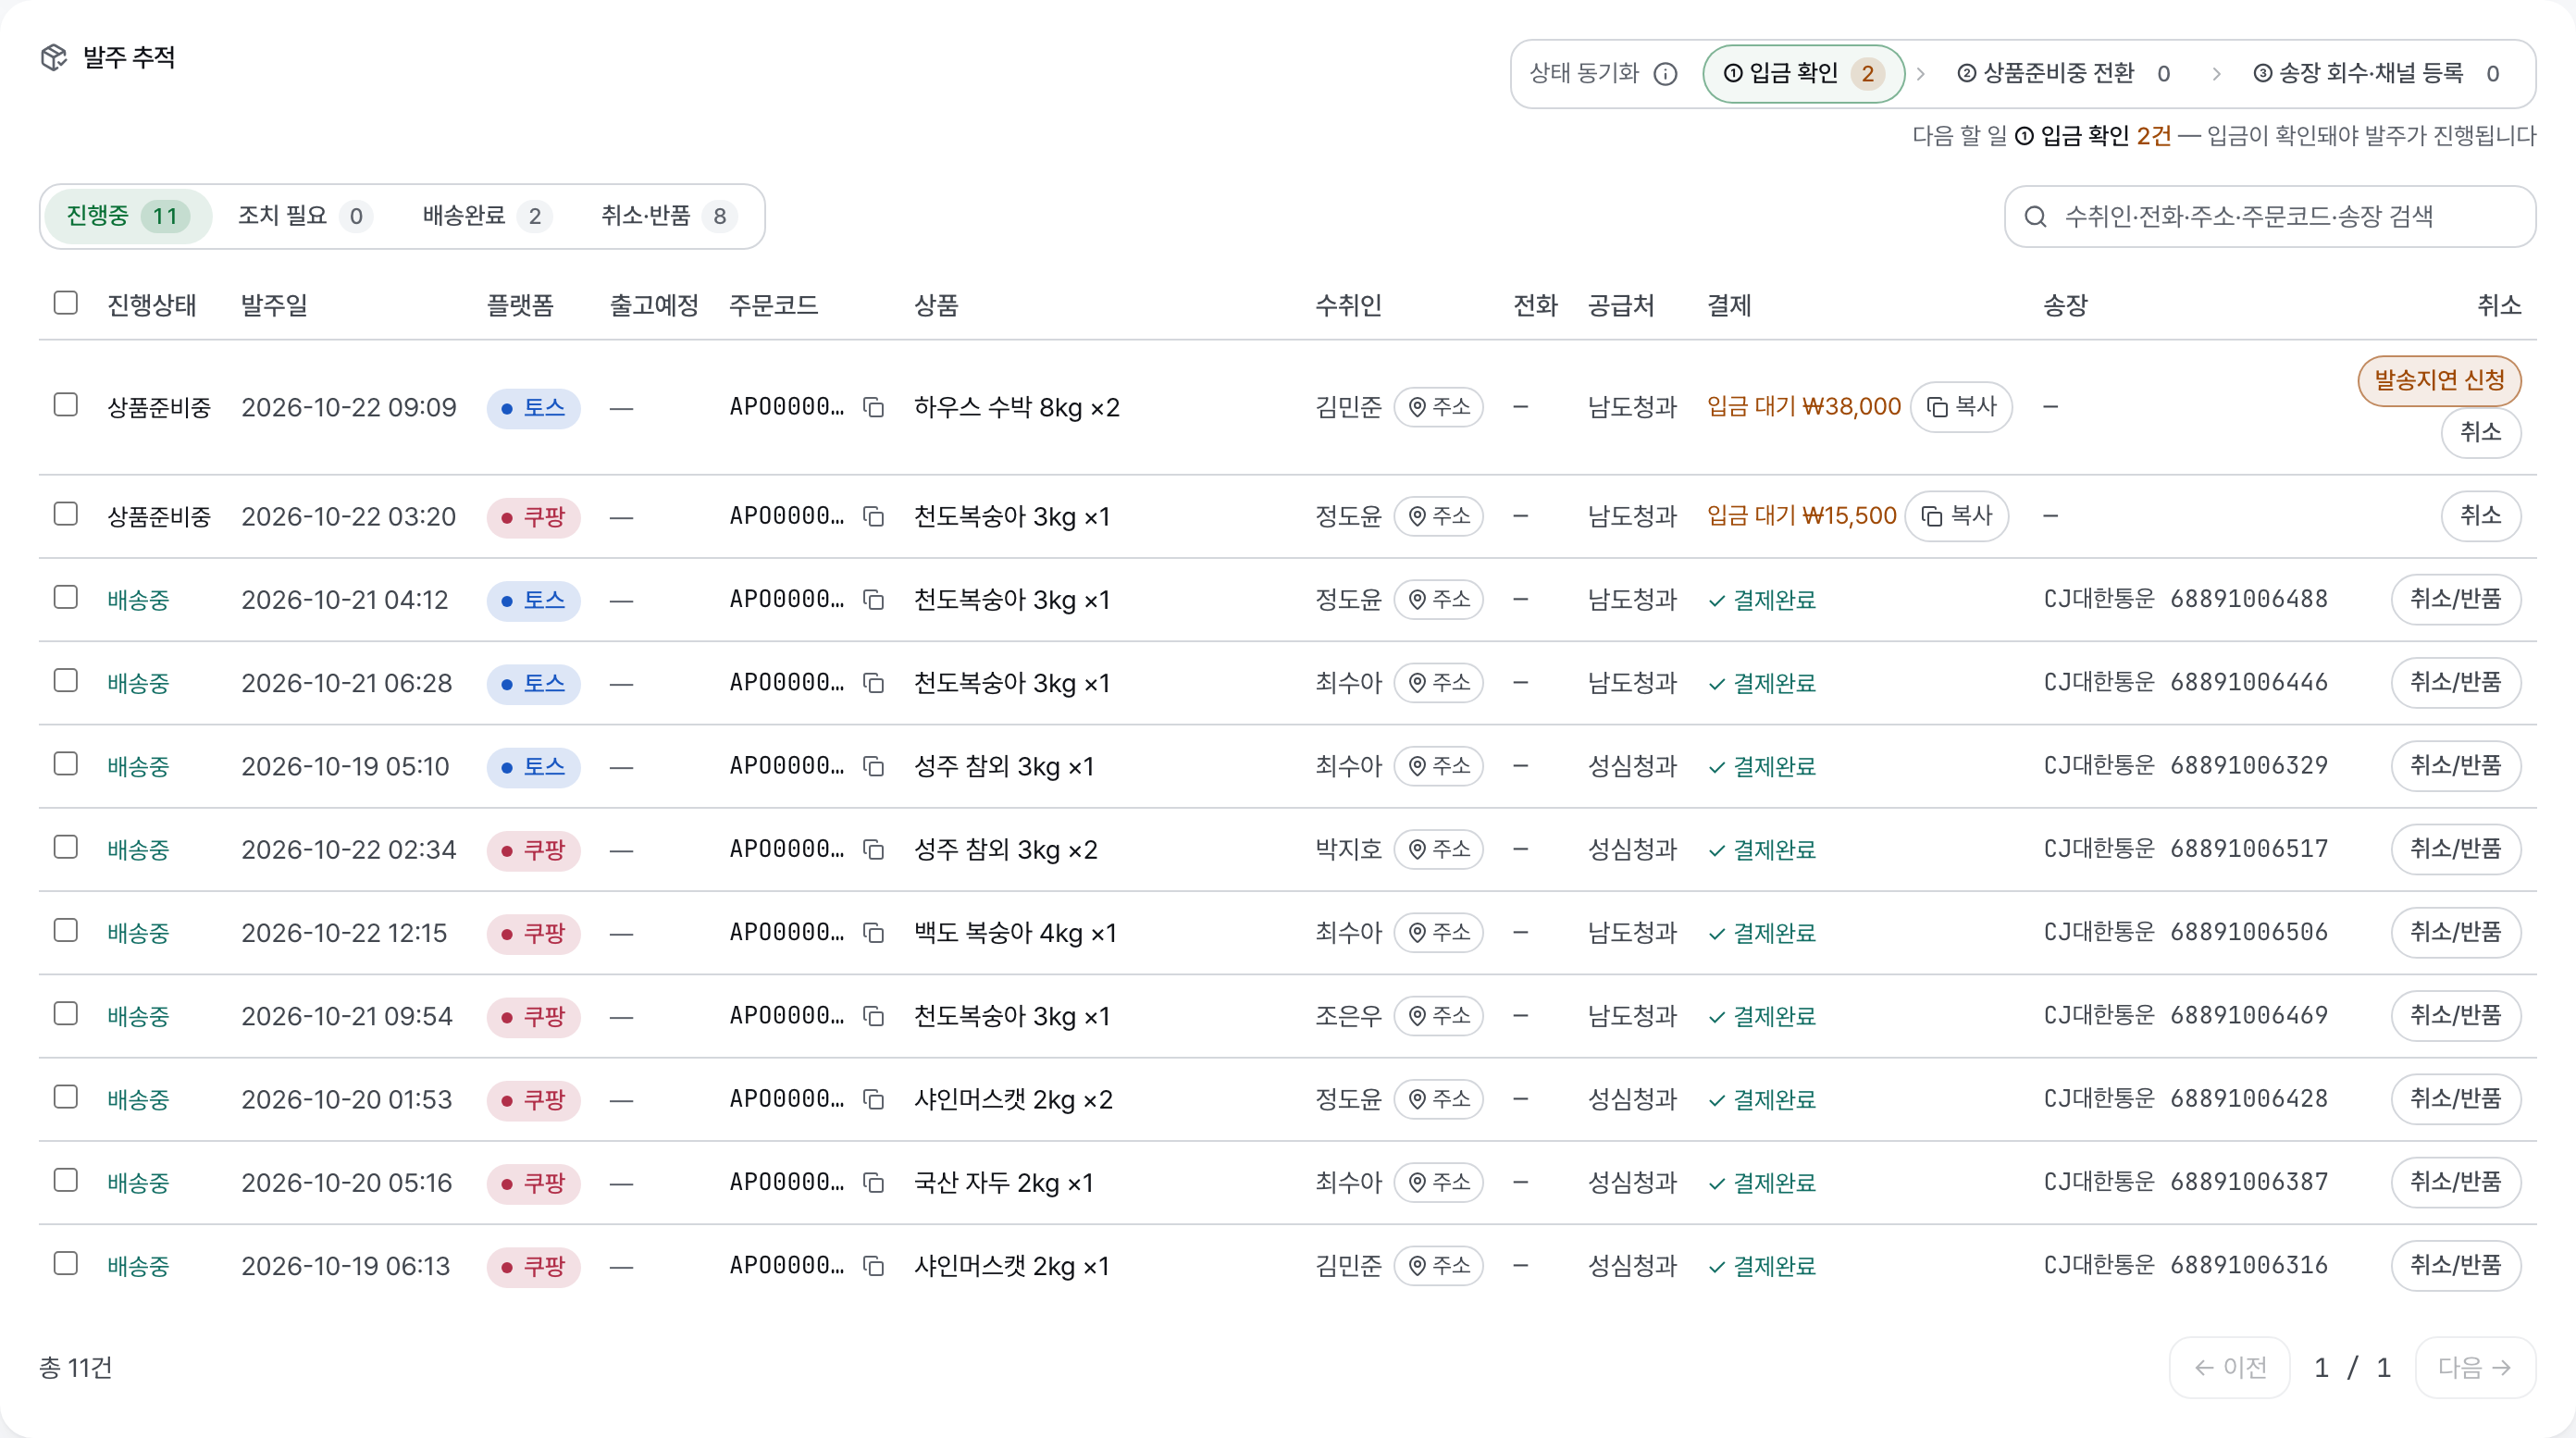The image size is (2576, 1438).
Task: Copy order code in 2026-10-21 06:28 row
Action: [873, 683]
